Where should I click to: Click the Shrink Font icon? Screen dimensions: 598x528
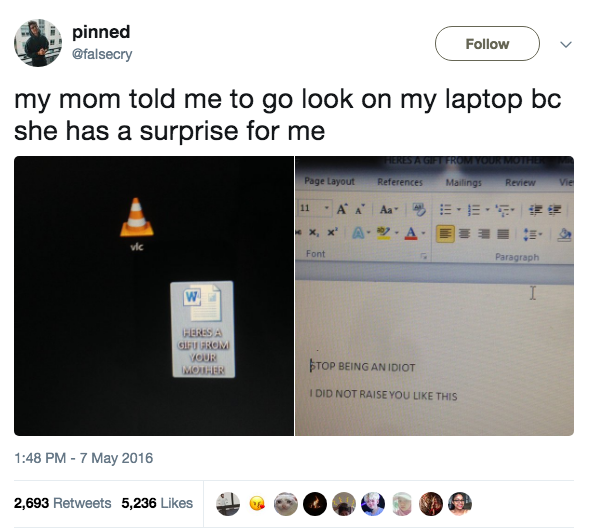point(359,209)
